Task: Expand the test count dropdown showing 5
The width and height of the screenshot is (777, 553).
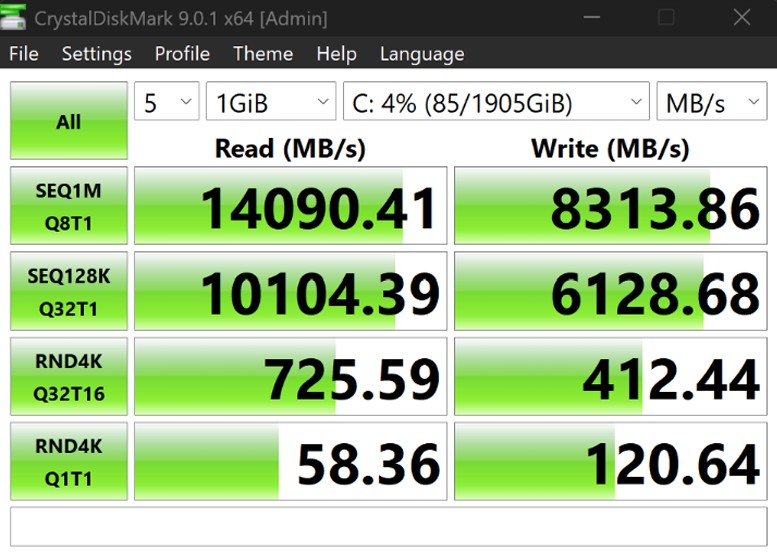Action: pyautogui.click(x=166, y=101)
